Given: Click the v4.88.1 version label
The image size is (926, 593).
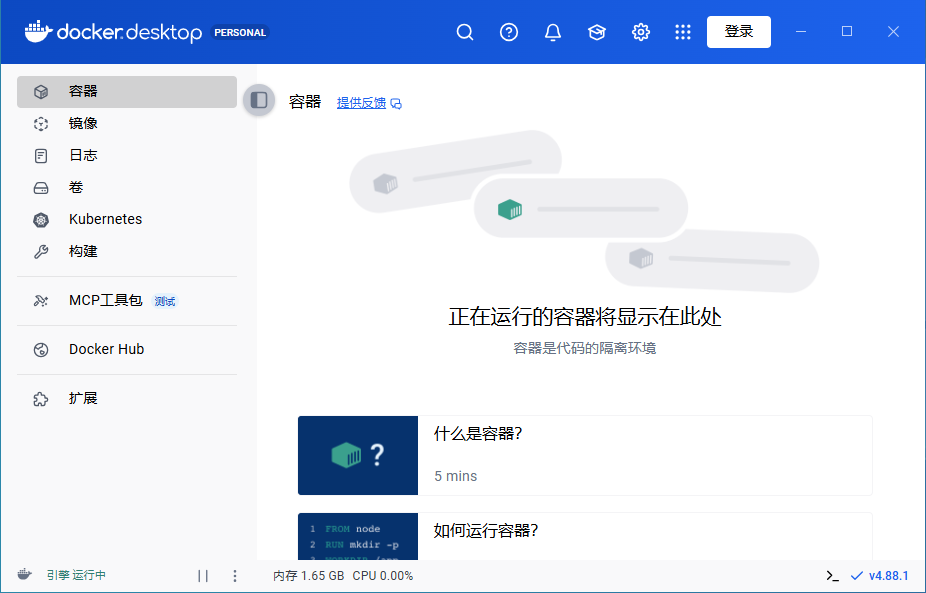Looking at the screenshot, I should (888, 575).
